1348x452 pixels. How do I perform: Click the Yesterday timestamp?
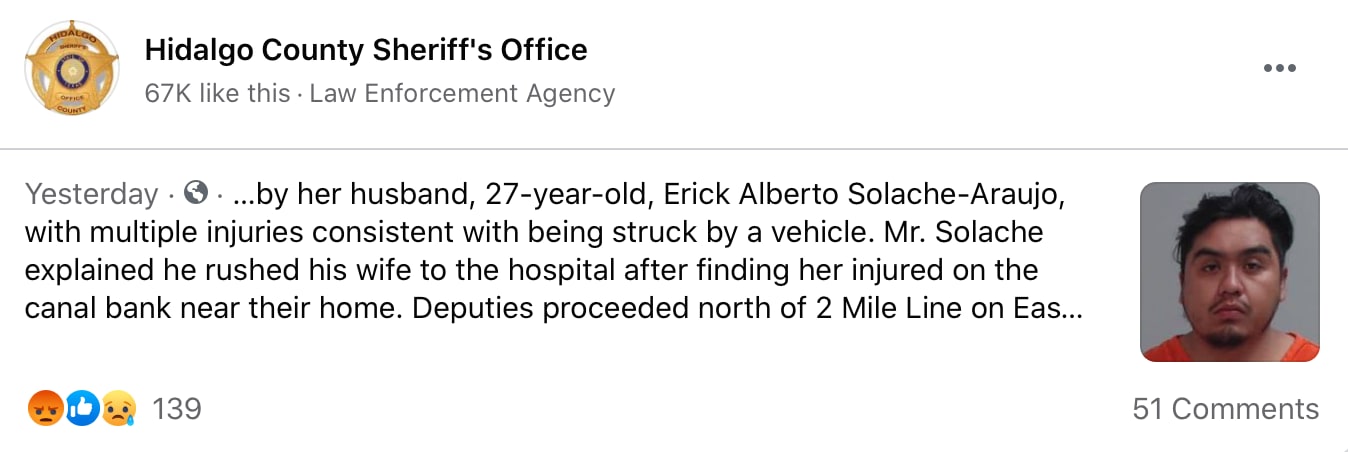(x=91, y=193)
